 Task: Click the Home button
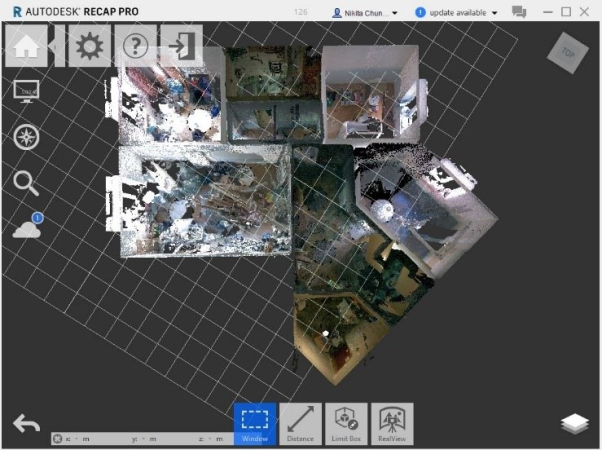27,47
